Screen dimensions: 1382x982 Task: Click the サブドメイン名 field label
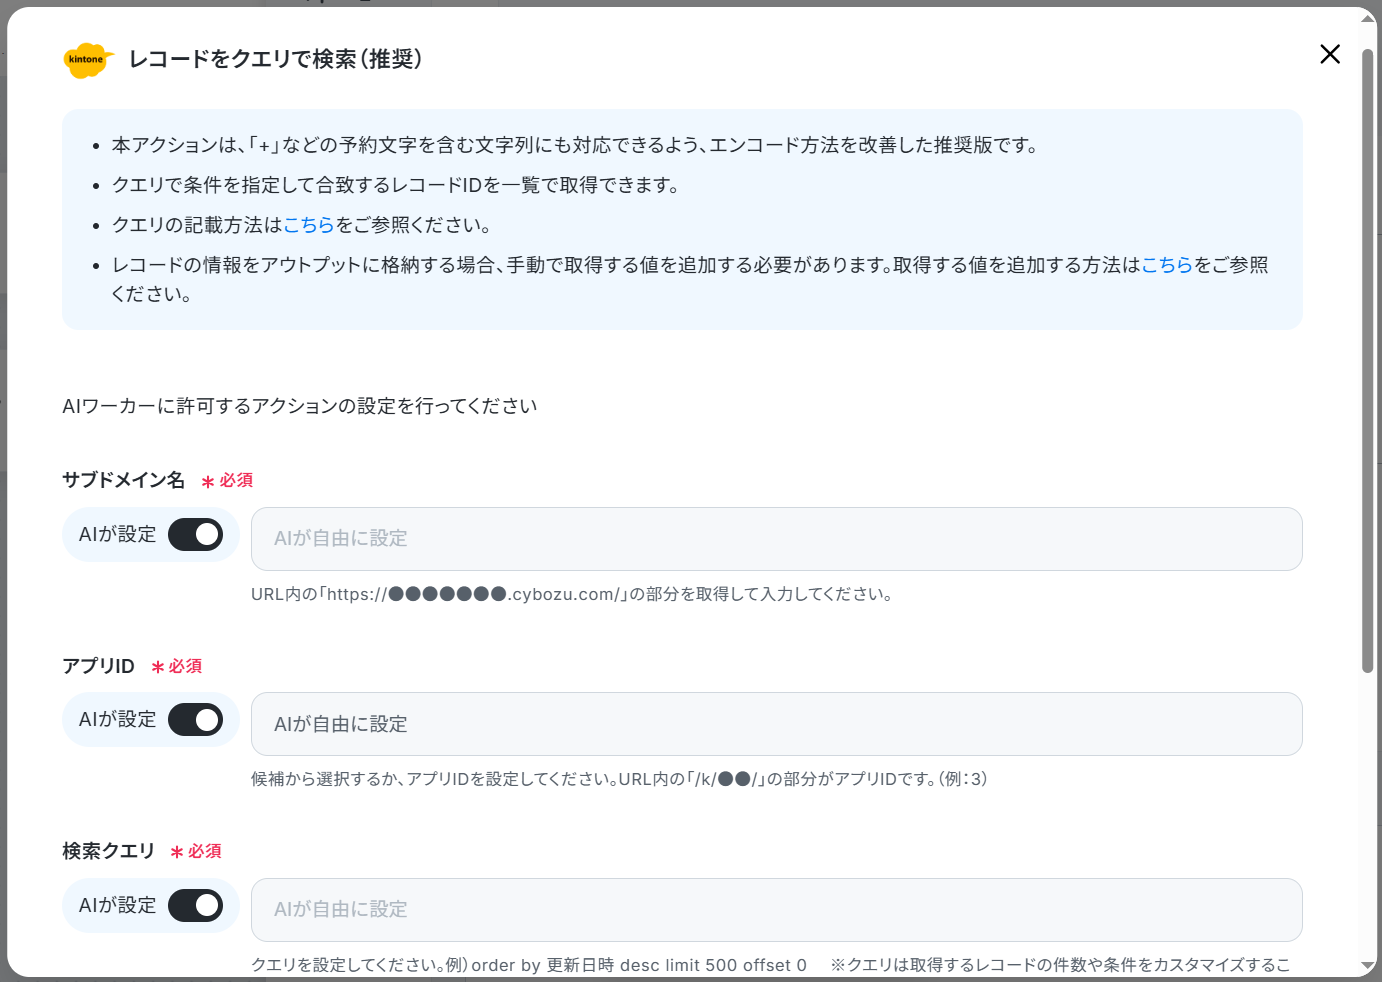coord(123,480)
